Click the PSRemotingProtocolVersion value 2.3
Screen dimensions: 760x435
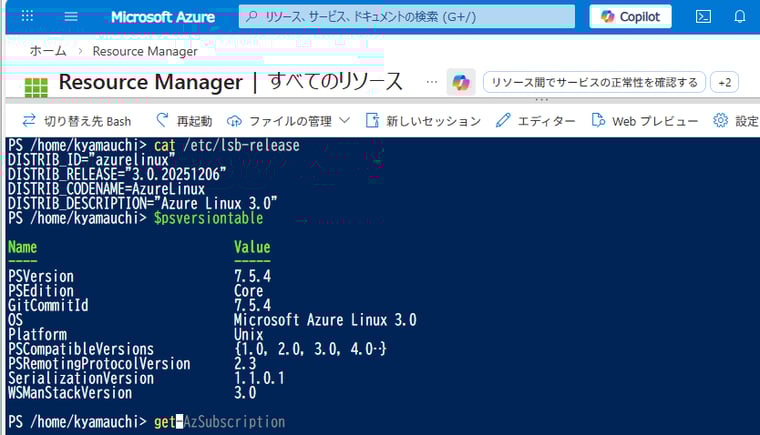(x=245, y=364)
